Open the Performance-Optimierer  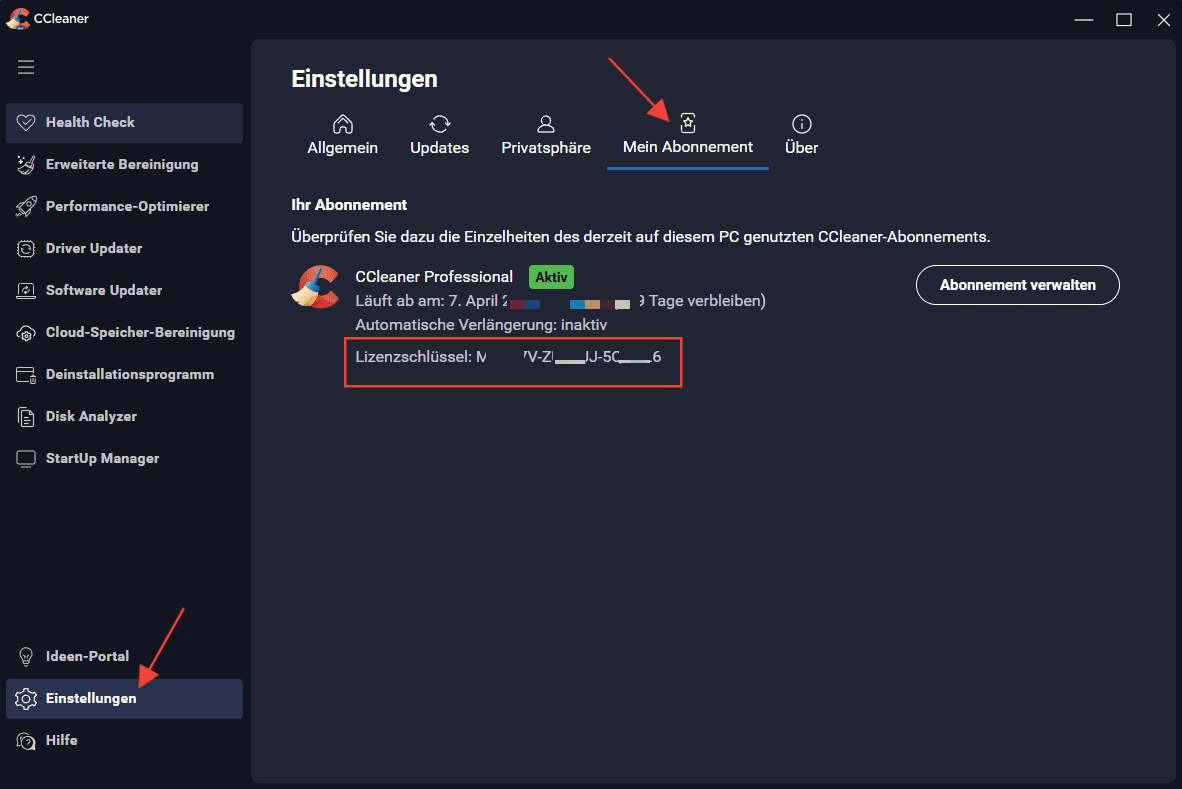tap(122, 206)
